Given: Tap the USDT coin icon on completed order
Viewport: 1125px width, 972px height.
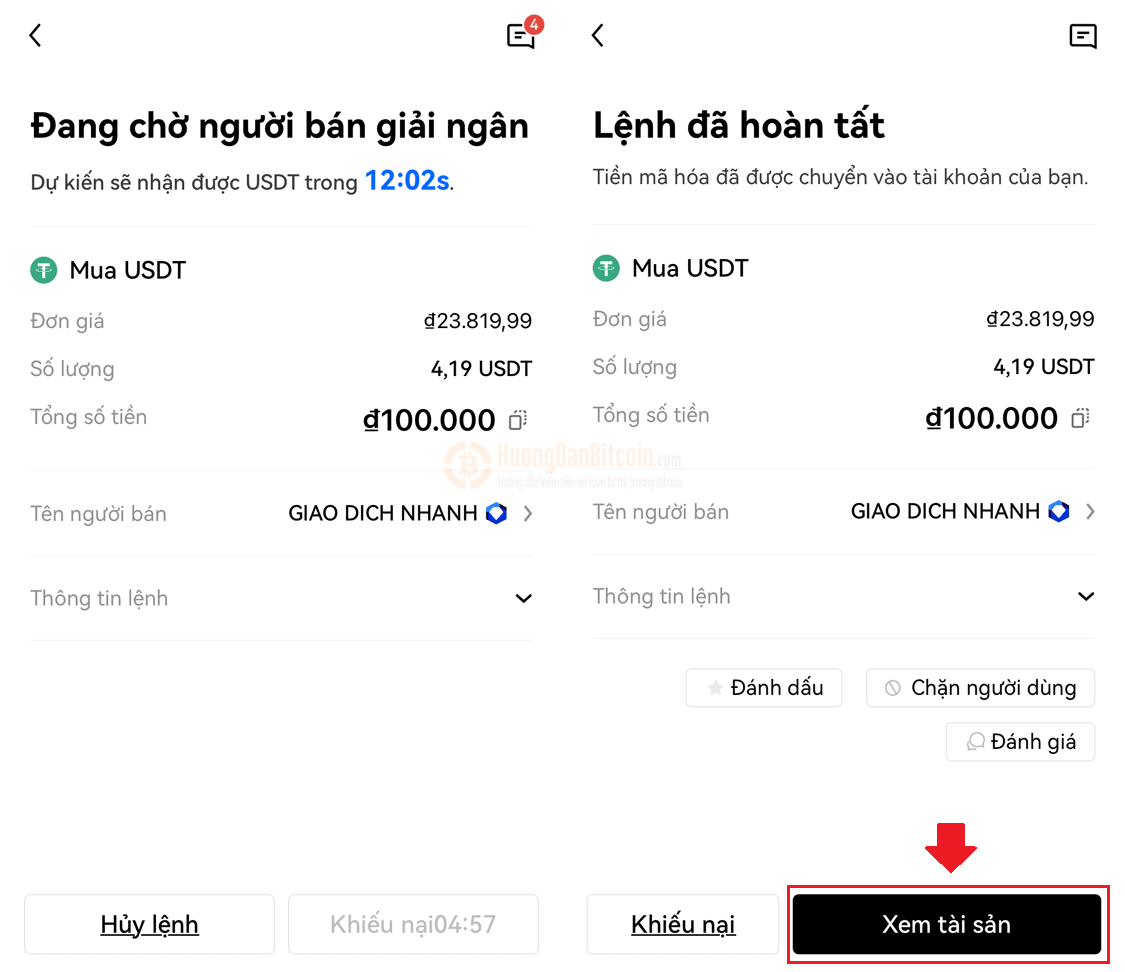Looking at the screenshot, I should coord(606,268).
